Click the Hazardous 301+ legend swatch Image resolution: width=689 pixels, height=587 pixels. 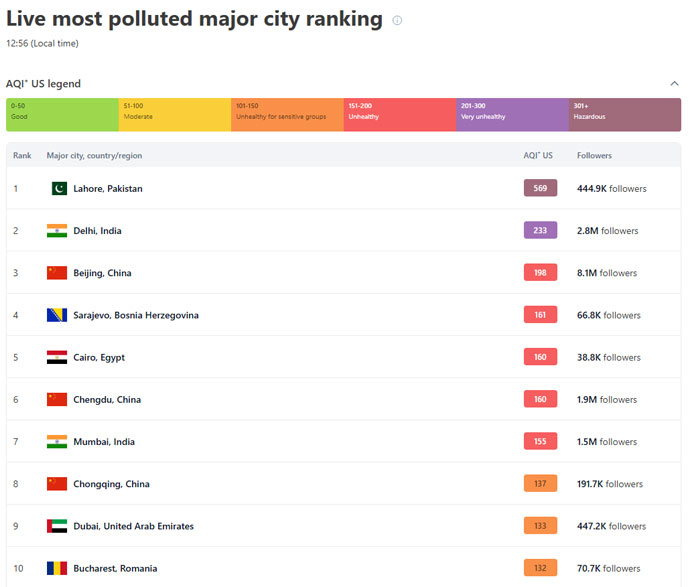tap(624, 114)
